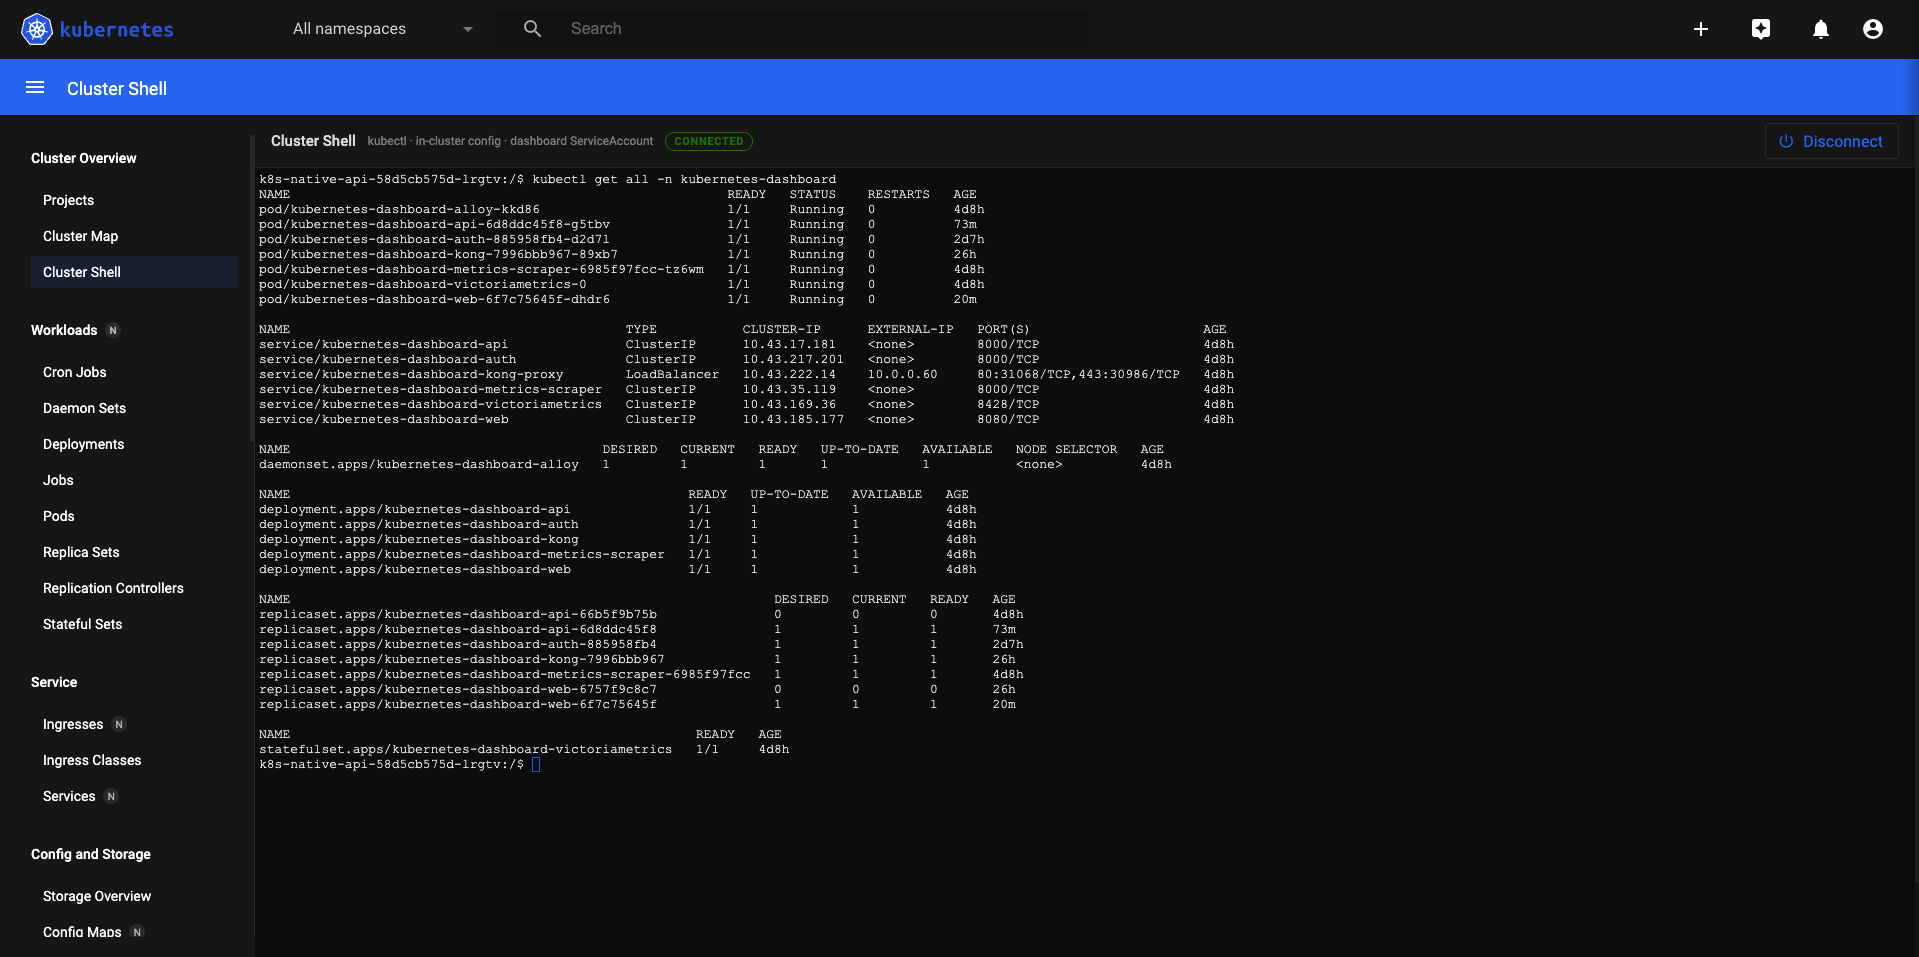Click the N badge next to Config Maps

coord(137,932)
